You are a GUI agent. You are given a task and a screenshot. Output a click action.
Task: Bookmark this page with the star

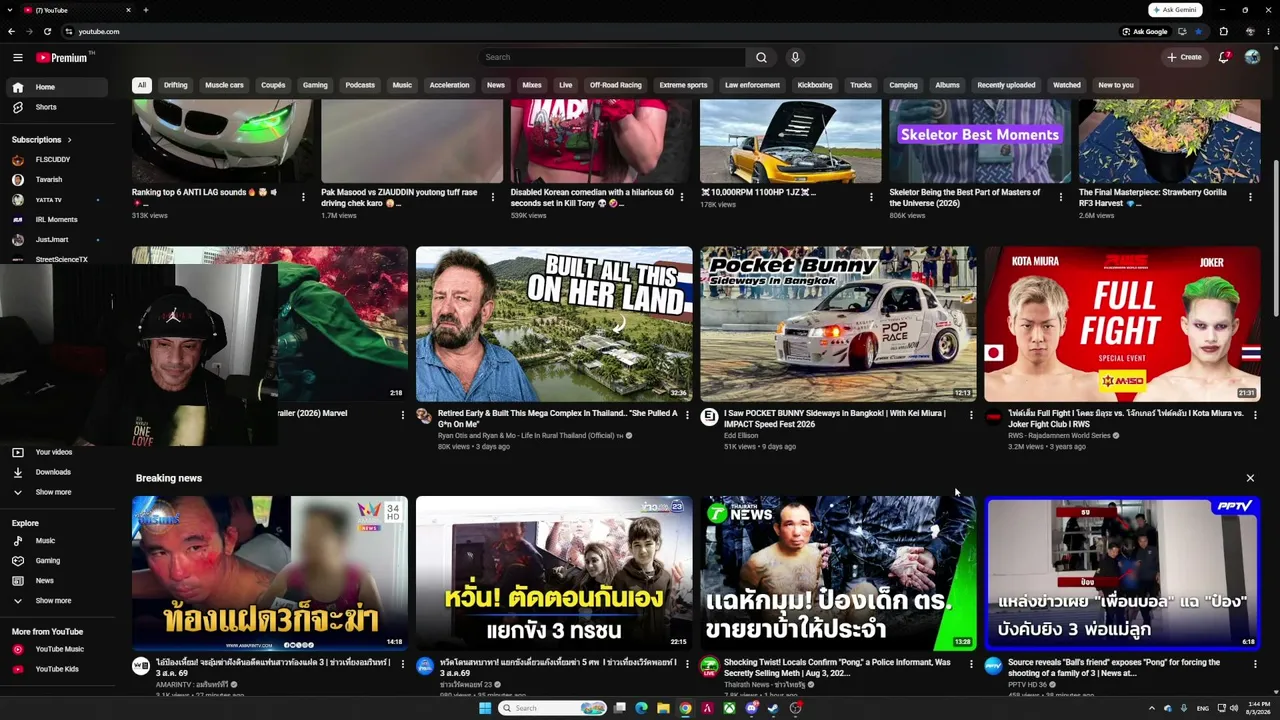click(1198, 31)
